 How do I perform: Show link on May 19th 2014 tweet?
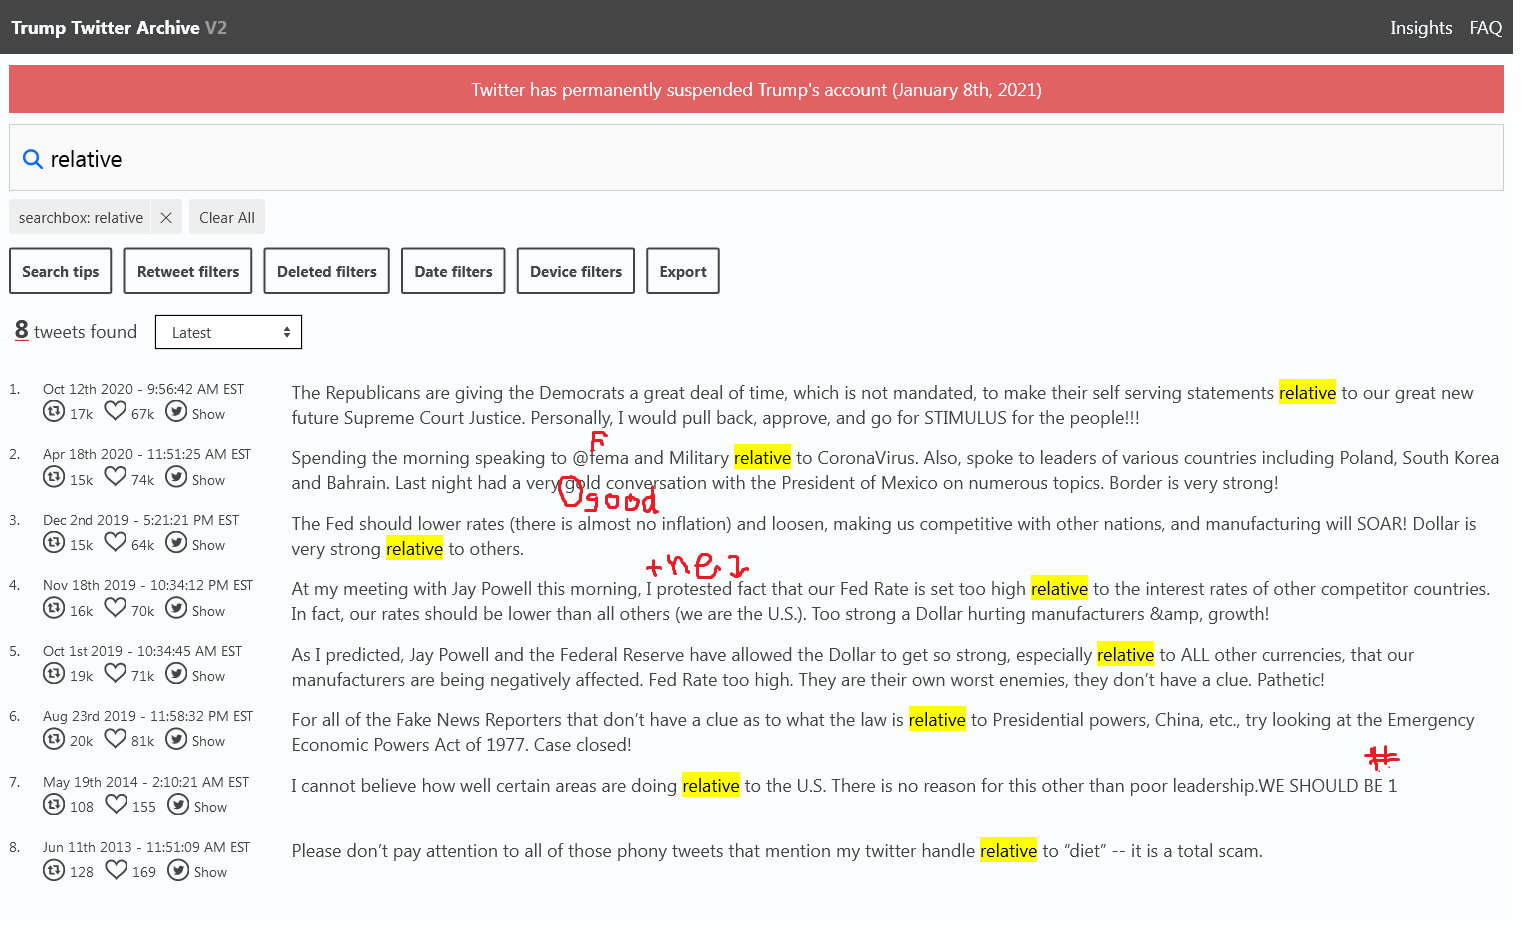click(x=210, y=807)
